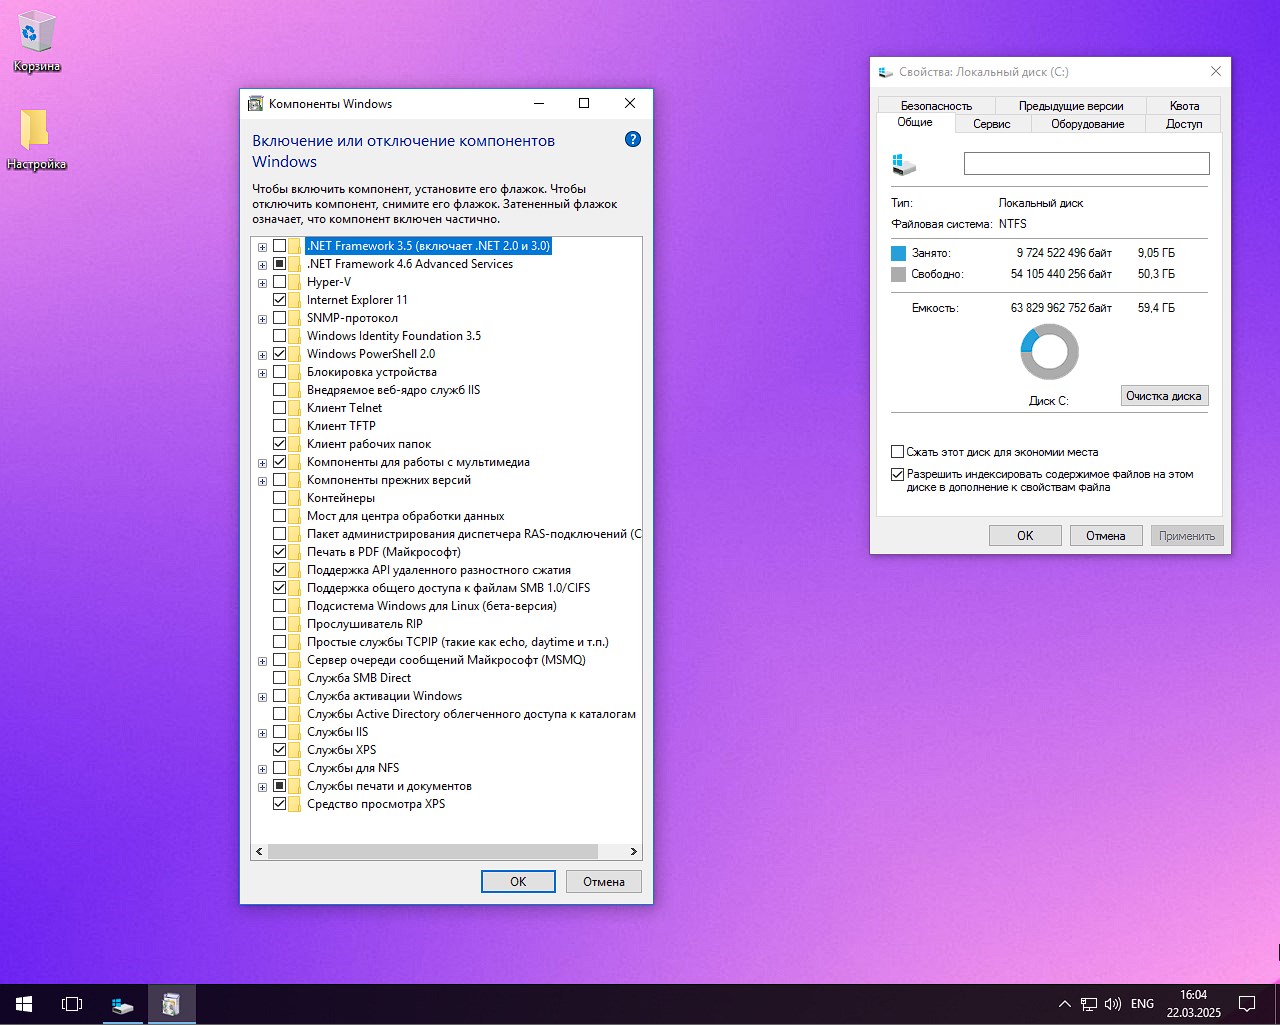Enable the .NET Framework 3.5 checkbox
Screen dimensions: 1280x1025
tap(279, 246)
